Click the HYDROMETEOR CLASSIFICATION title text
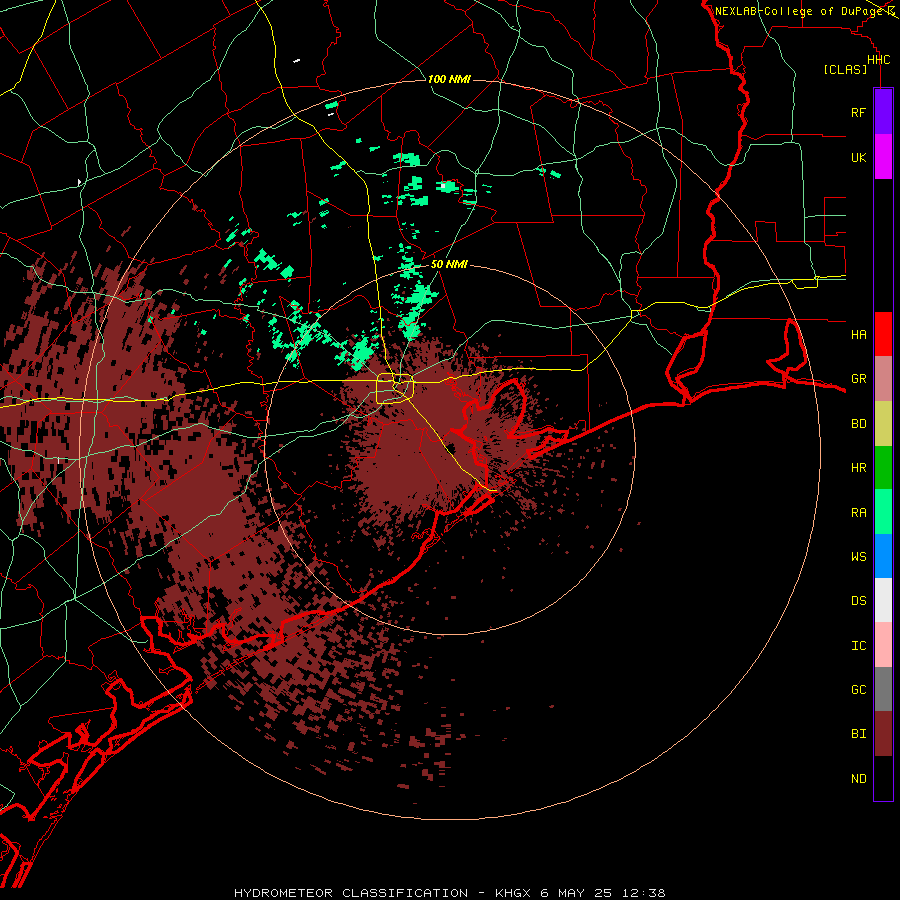Image resolution: width=900 pixels, height=900 pixels. click(351, 893)
